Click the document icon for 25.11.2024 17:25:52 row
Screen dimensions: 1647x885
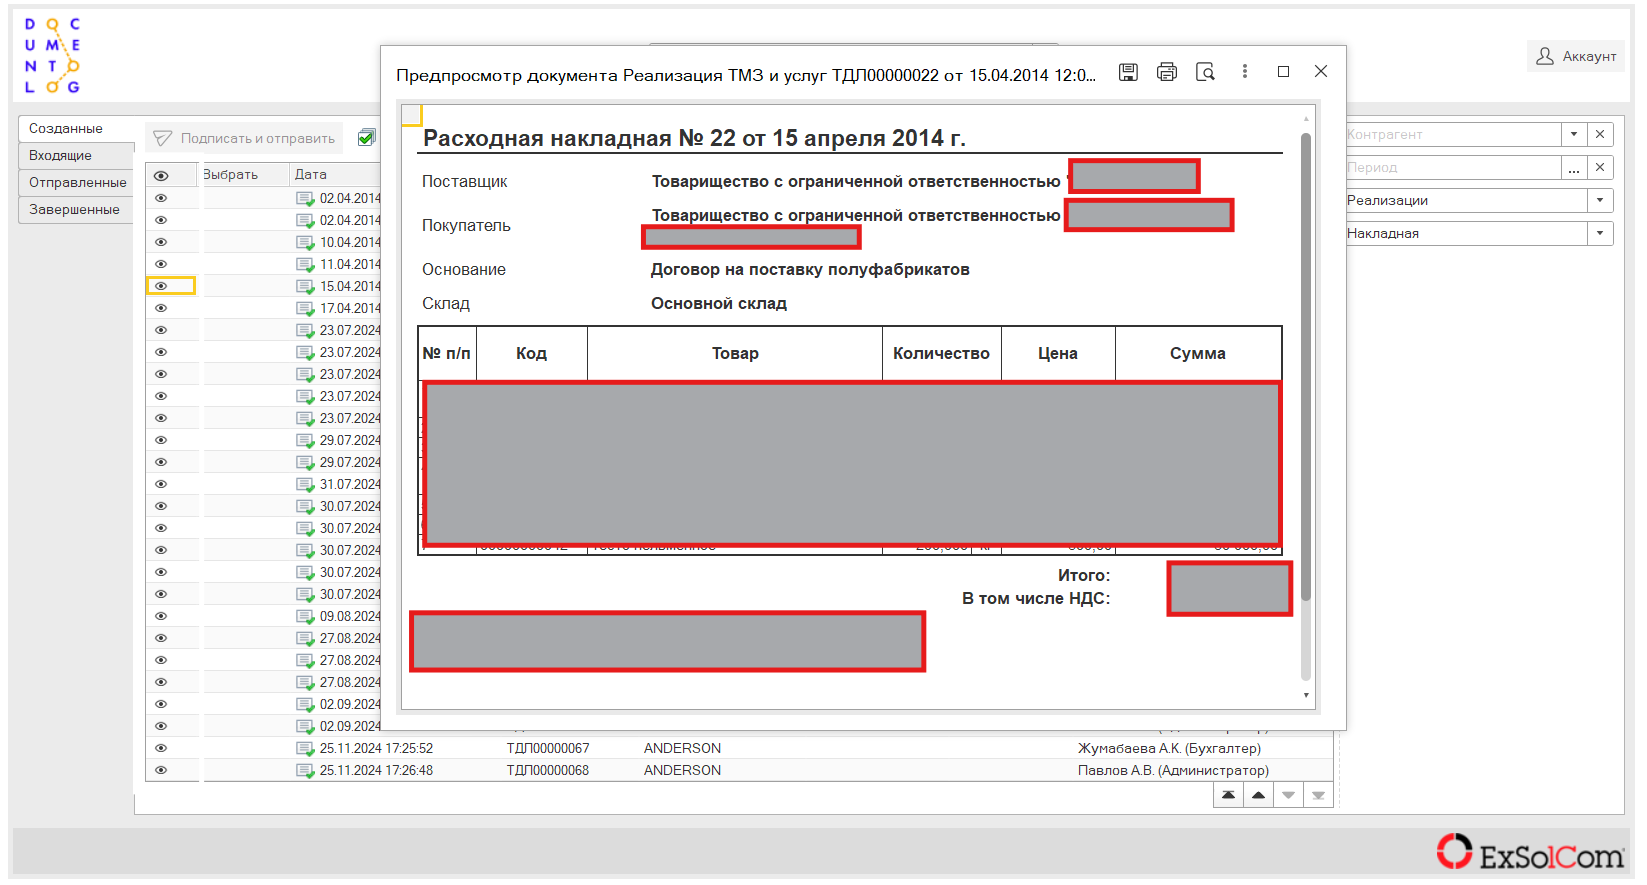pos(305,748)
